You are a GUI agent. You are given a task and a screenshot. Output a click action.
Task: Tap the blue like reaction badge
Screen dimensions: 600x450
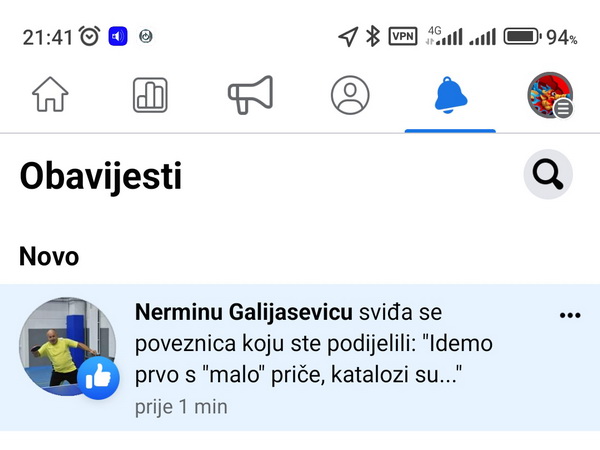click(98, 380)
